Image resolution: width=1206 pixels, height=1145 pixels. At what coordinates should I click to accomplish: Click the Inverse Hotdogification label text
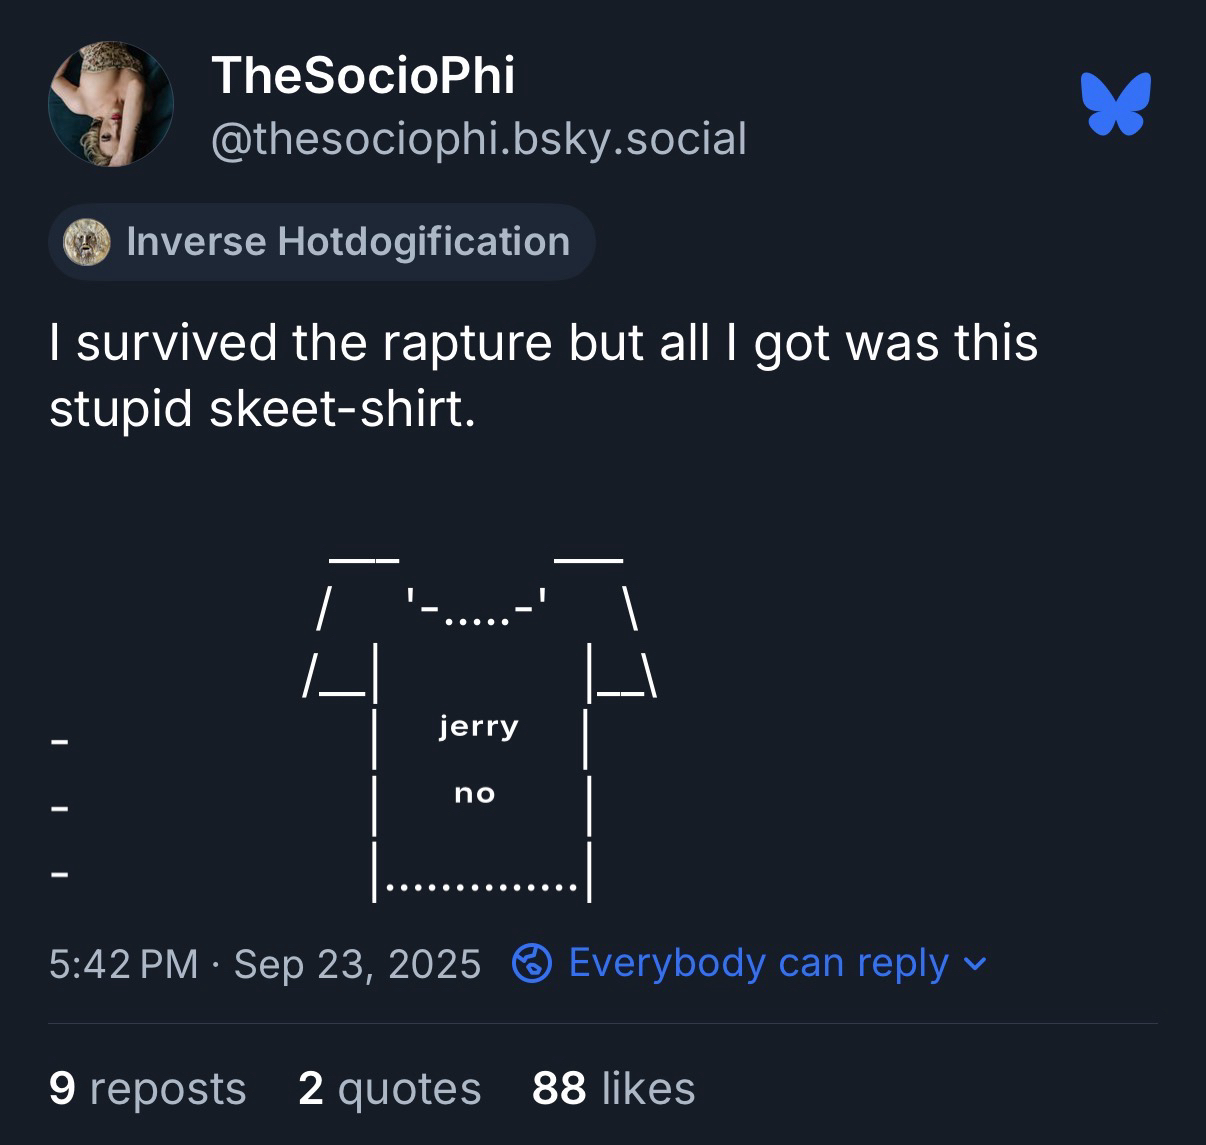tap(348, 242)
